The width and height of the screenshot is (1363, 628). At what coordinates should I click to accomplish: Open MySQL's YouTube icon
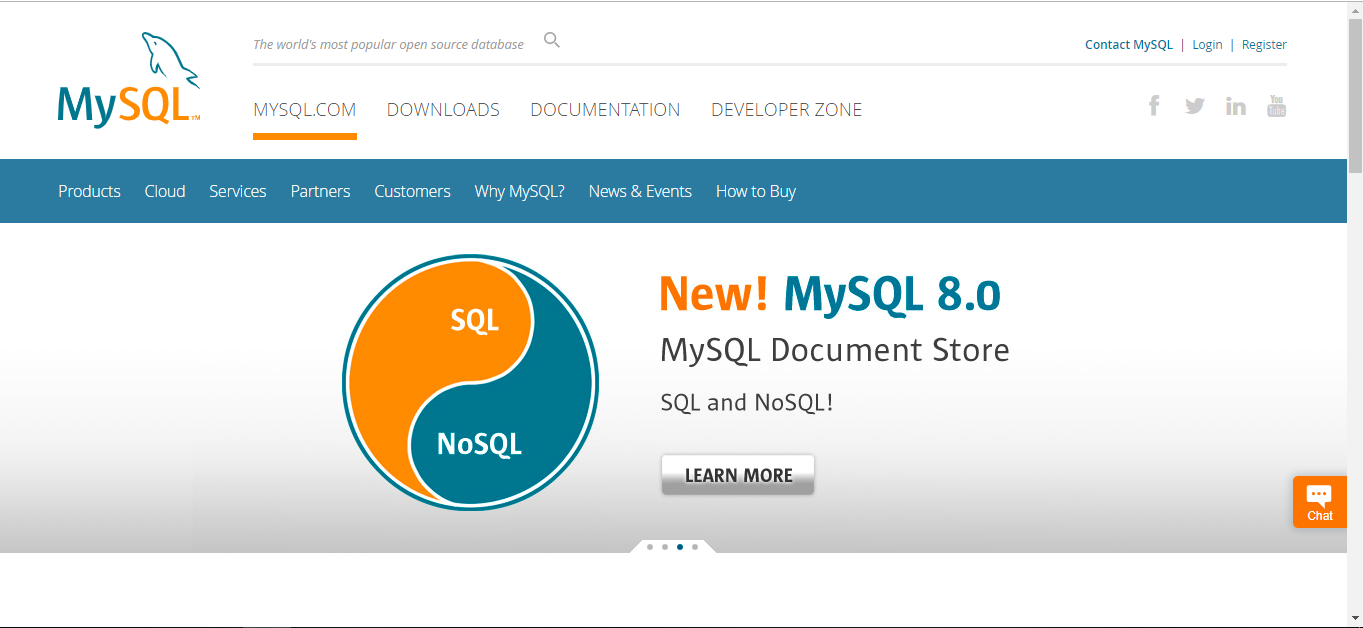coord(1276,105)
